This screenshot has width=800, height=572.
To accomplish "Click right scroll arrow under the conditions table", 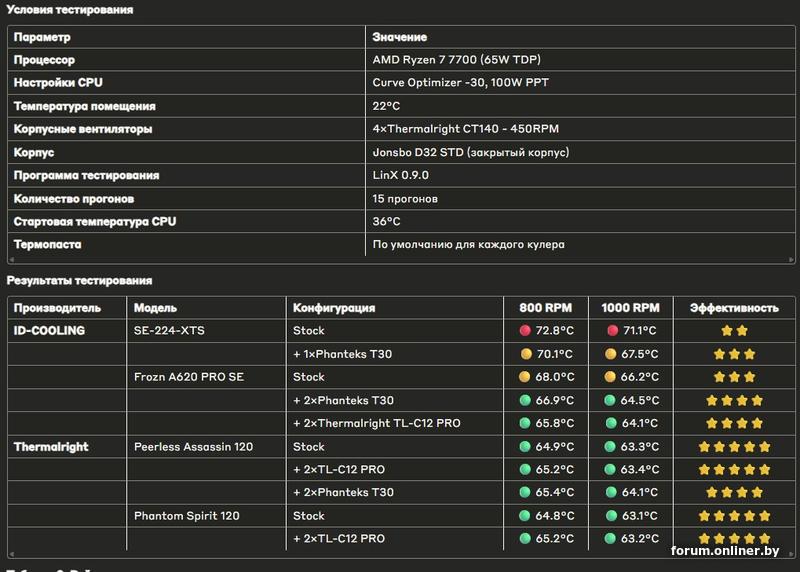I will tap(791, 260).
